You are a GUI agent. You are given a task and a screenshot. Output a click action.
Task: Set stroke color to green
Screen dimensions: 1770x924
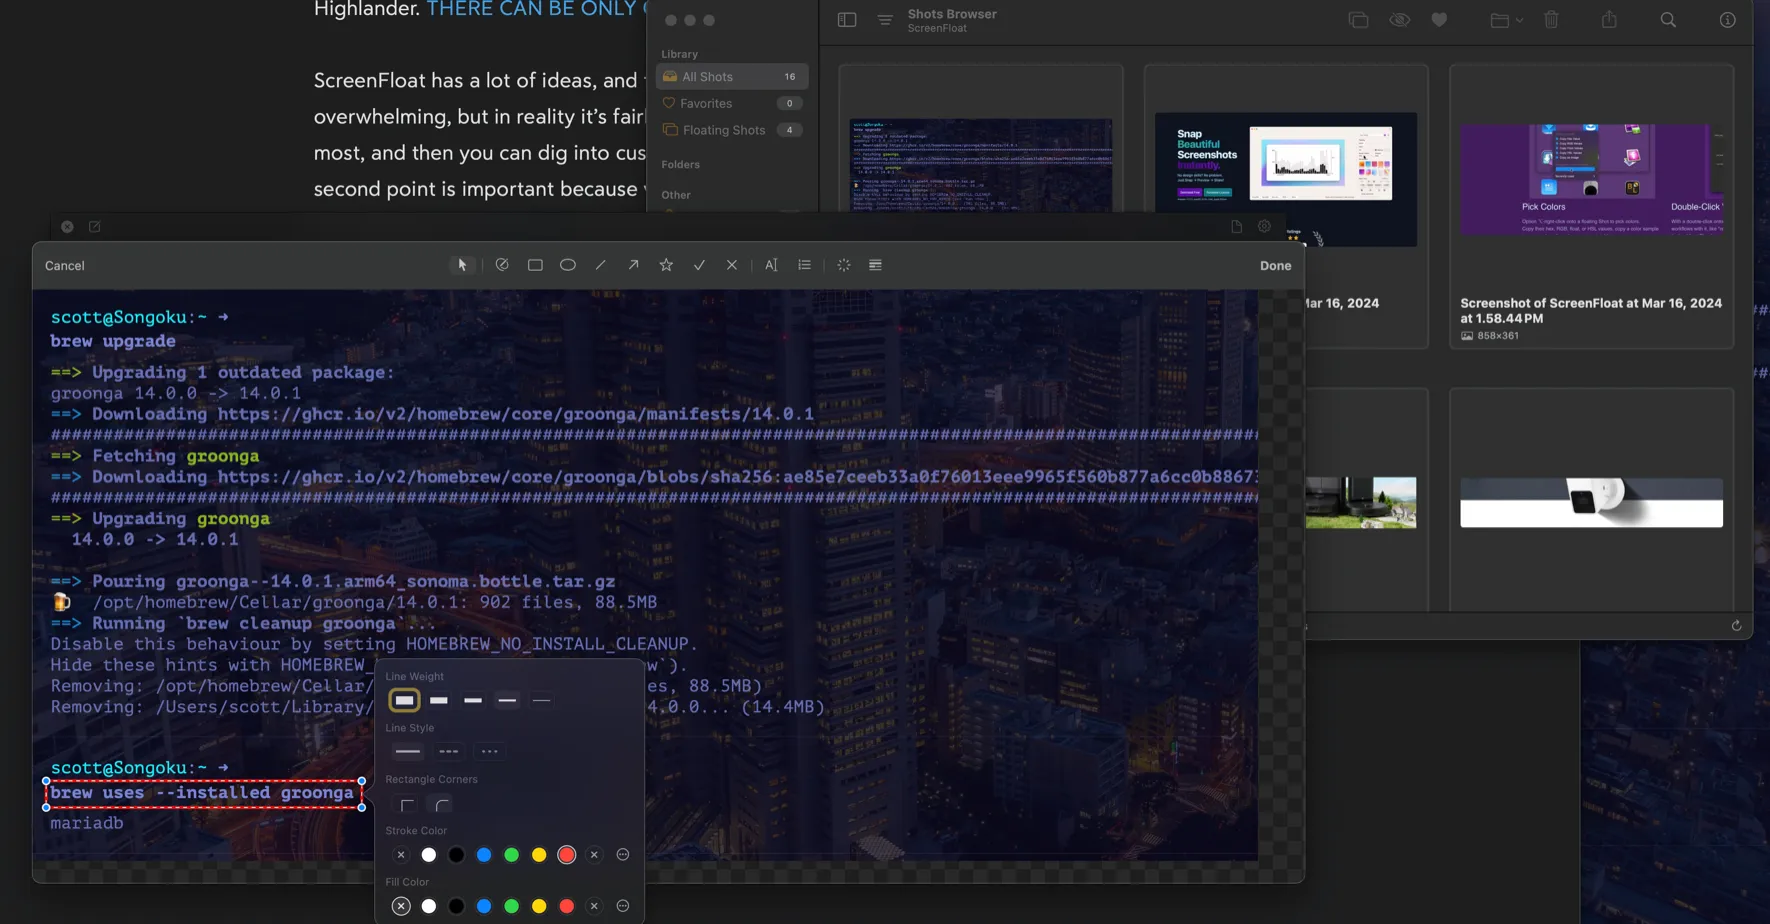(511, 854)
